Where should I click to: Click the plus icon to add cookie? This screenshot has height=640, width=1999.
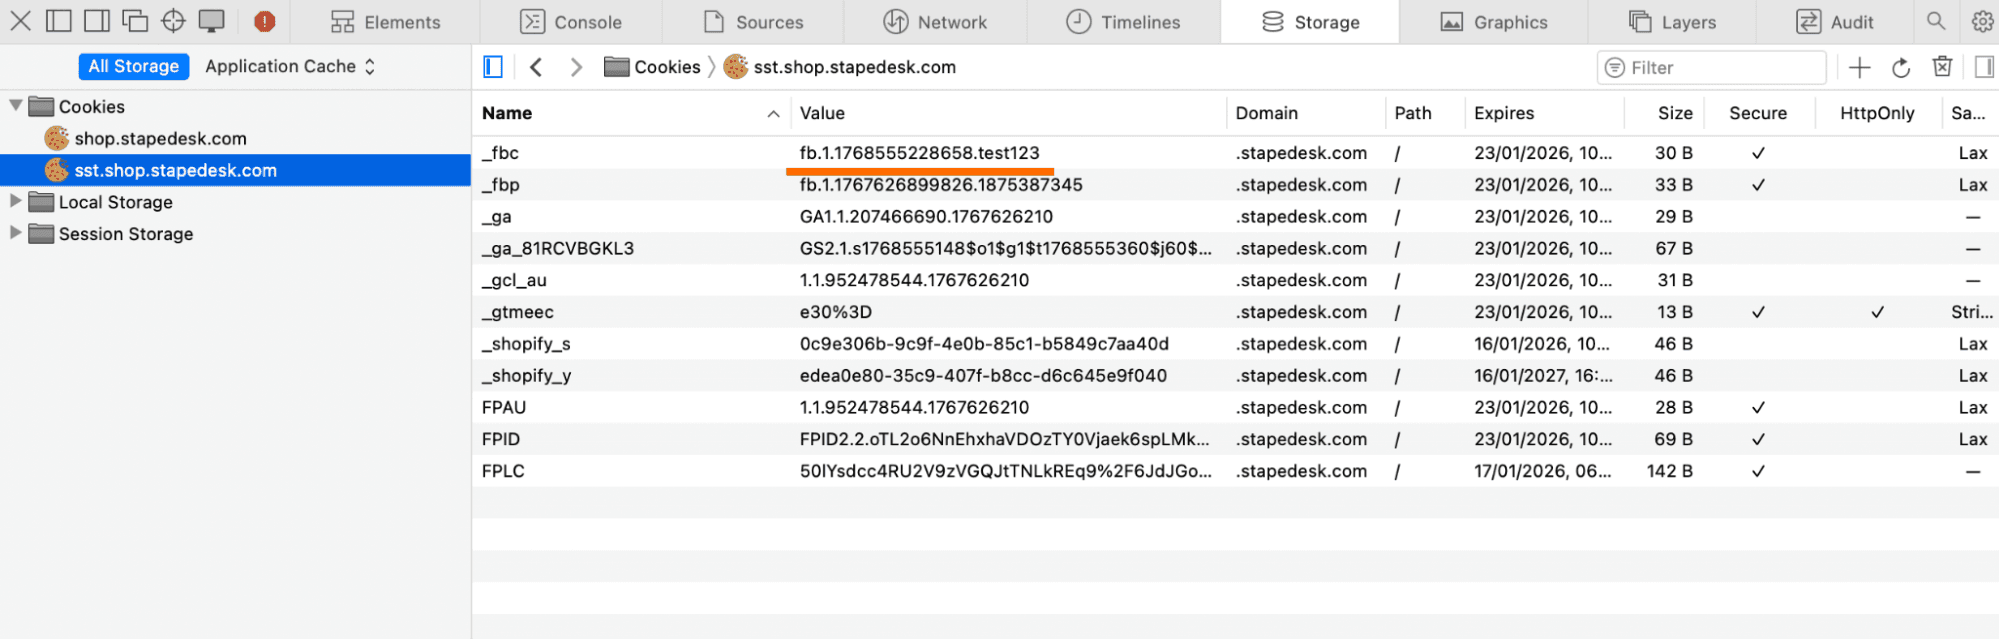[x=1859, y=67]
